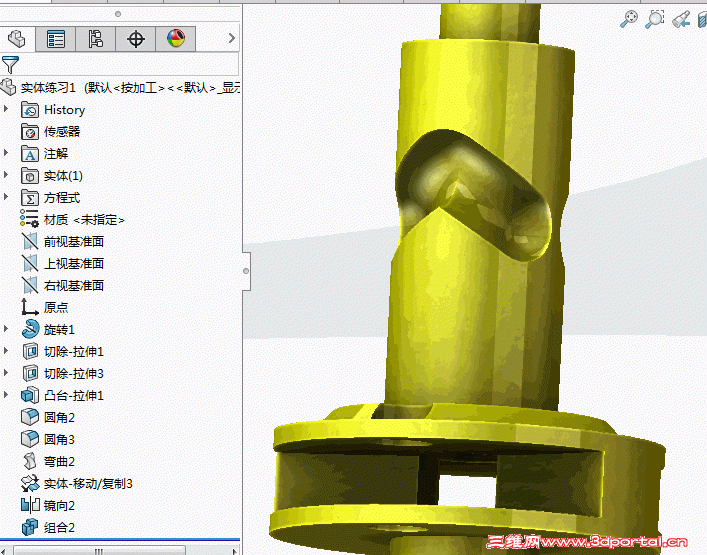The height and width of the screenshot is (555, 707).
Task: Expand the History folder
Action: (6, 109)
